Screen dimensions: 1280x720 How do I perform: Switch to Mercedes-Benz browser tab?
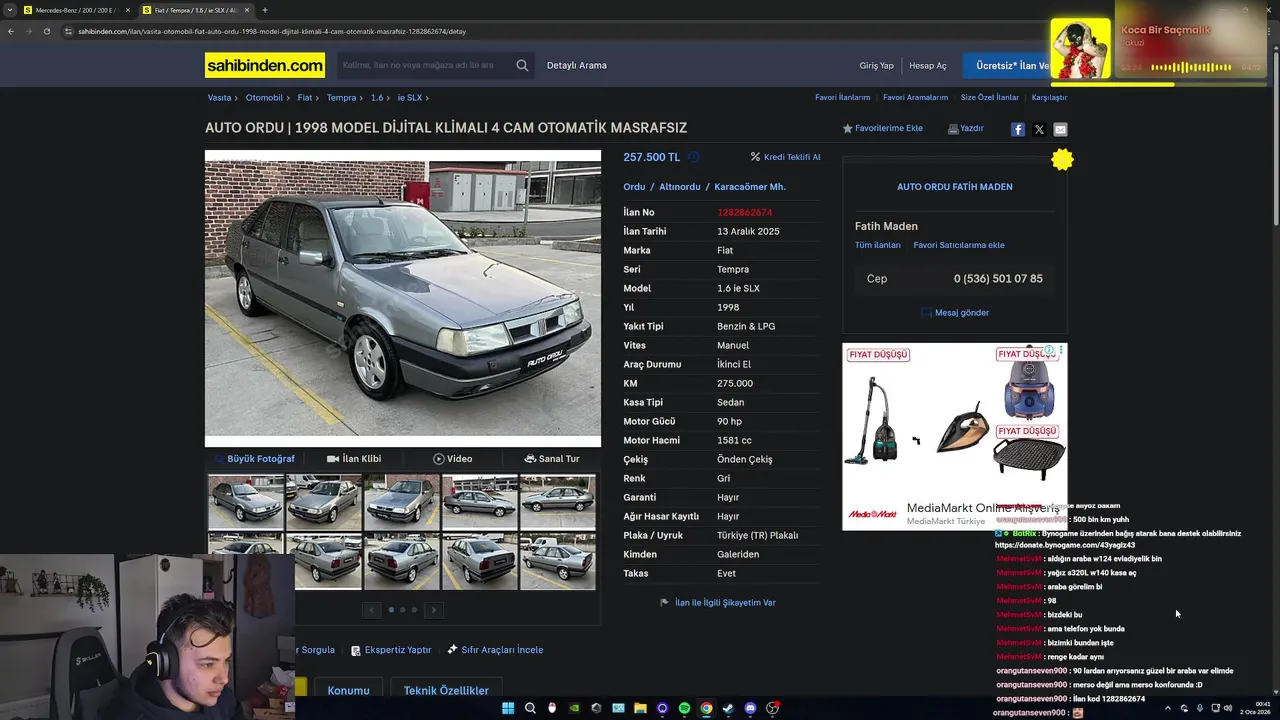pos(75,10)
